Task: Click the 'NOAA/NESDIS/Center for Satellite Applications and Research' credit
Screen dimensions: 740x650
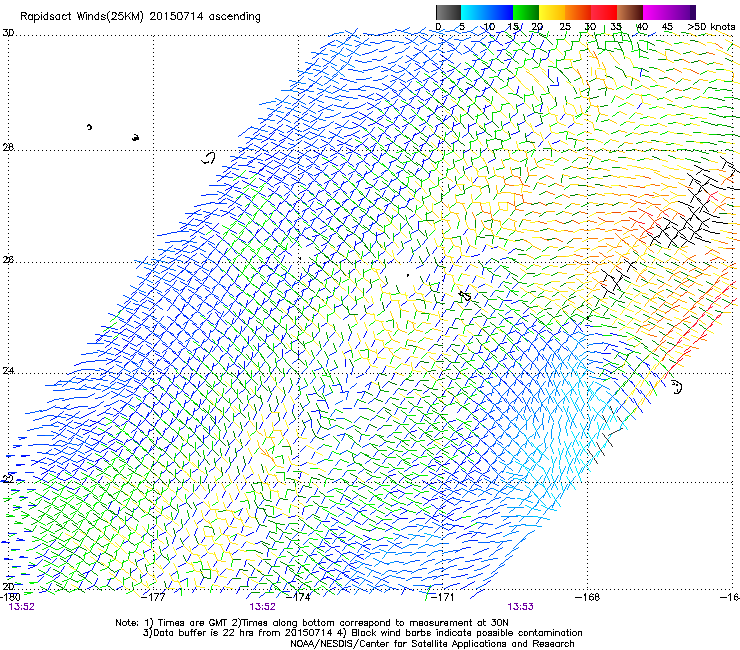Action: [x=432, y=644]
